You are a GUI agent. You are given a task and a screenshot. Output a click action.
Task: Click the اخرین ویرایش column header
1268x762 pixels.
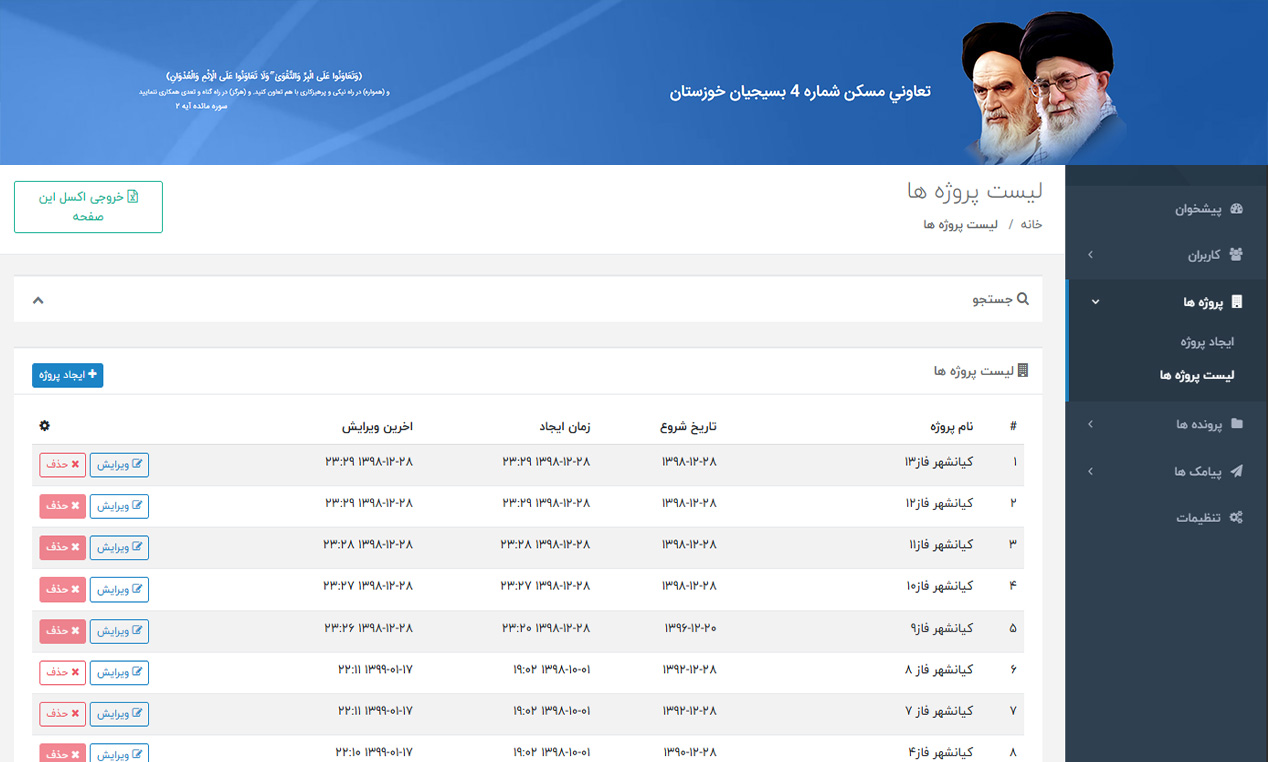[378, 427]
